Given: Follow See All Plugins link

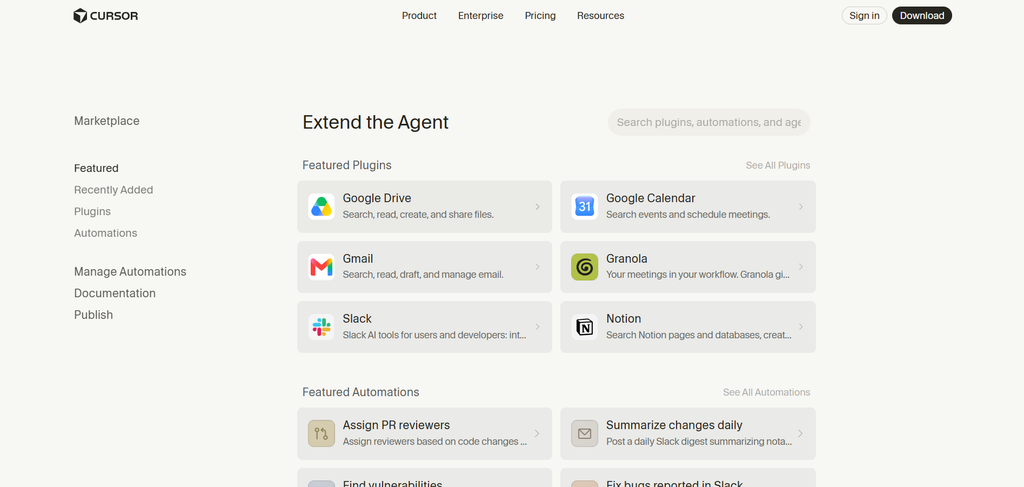Looking at the screenshot, I should coord(778,166).
